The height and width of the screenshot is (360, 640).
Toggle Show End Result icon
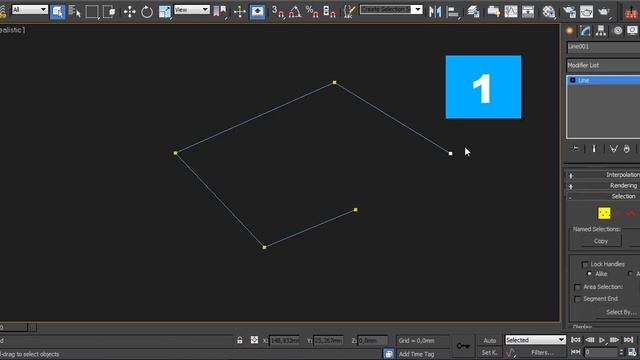(x=594, y=149)
